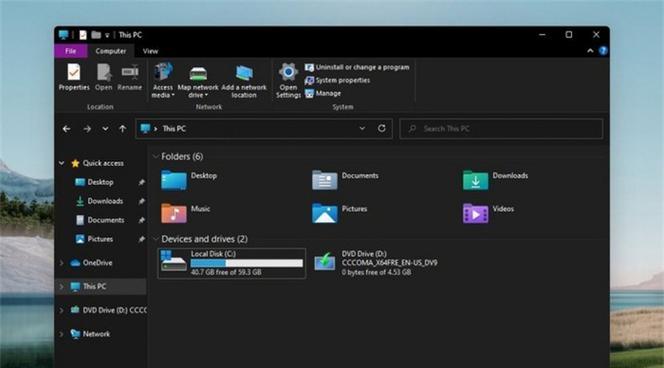Collapse the Quick access tree

pyautogui.click(x=62, y=163)
